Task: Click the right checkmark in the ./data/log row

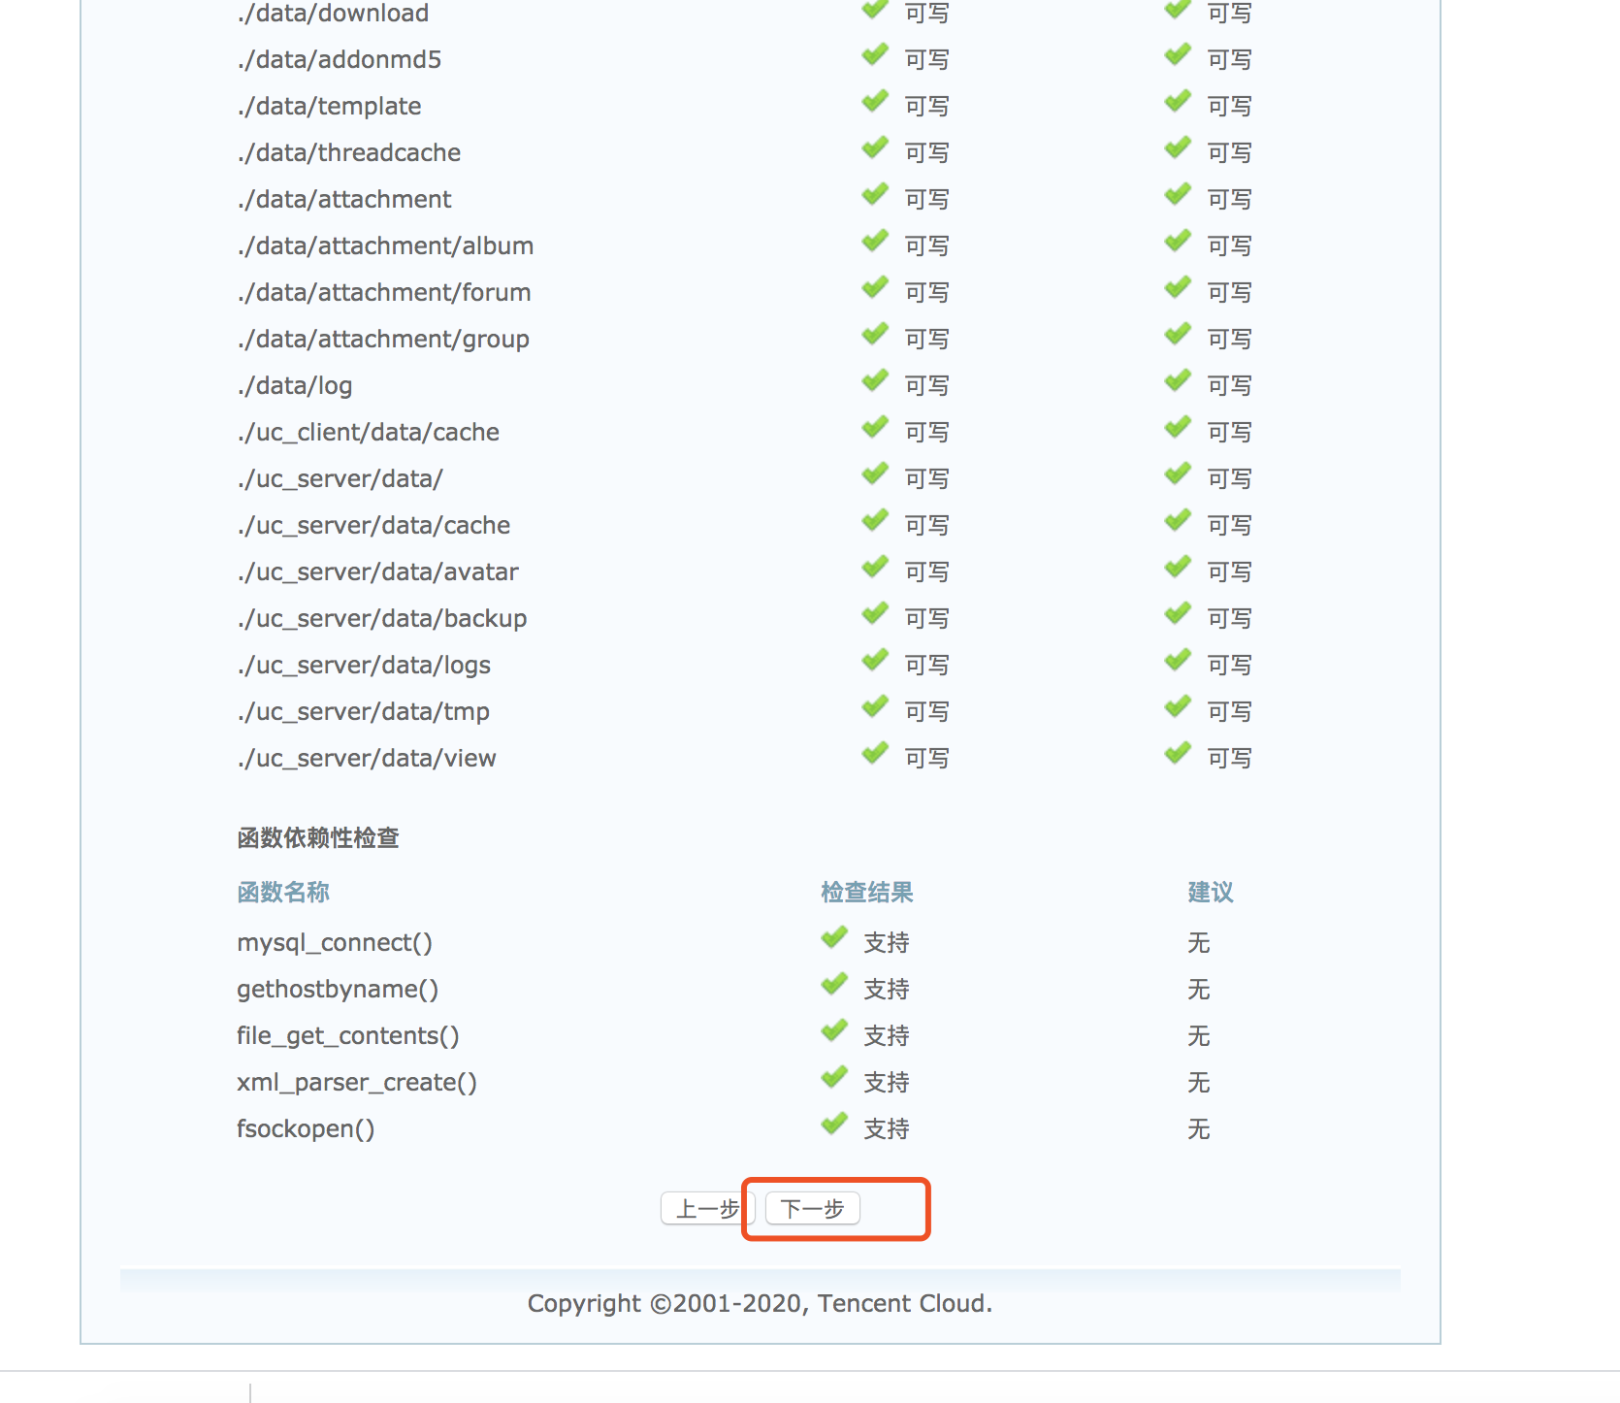Action: [x=1178, y=382]
